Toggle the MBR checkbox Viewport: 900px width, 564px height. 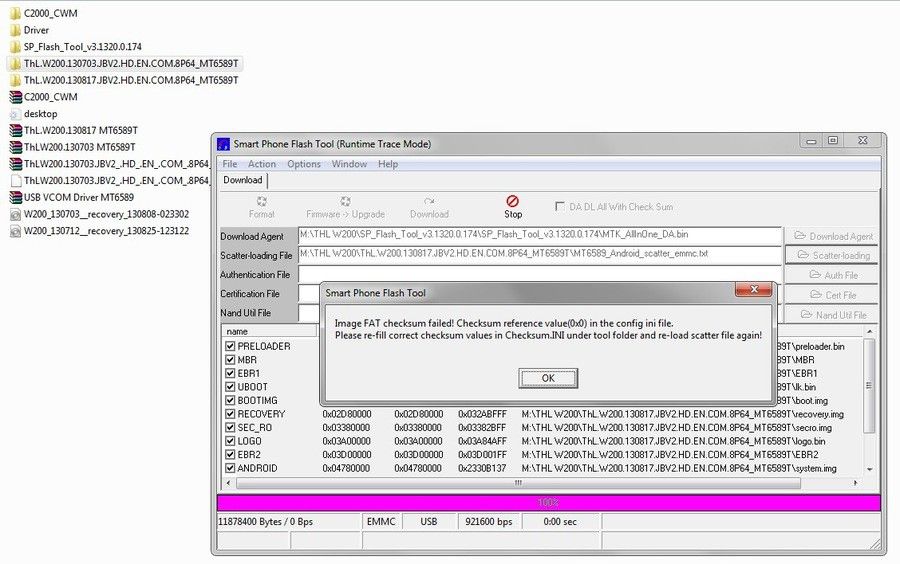point(230,360)
